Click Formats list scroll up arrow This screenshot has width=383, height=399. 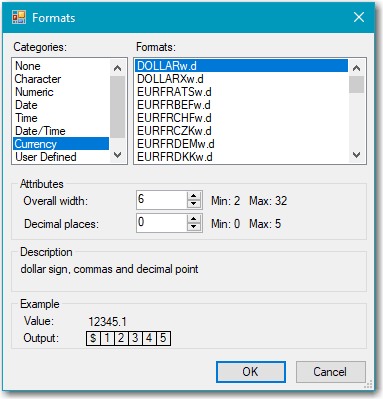pos(357,68)
